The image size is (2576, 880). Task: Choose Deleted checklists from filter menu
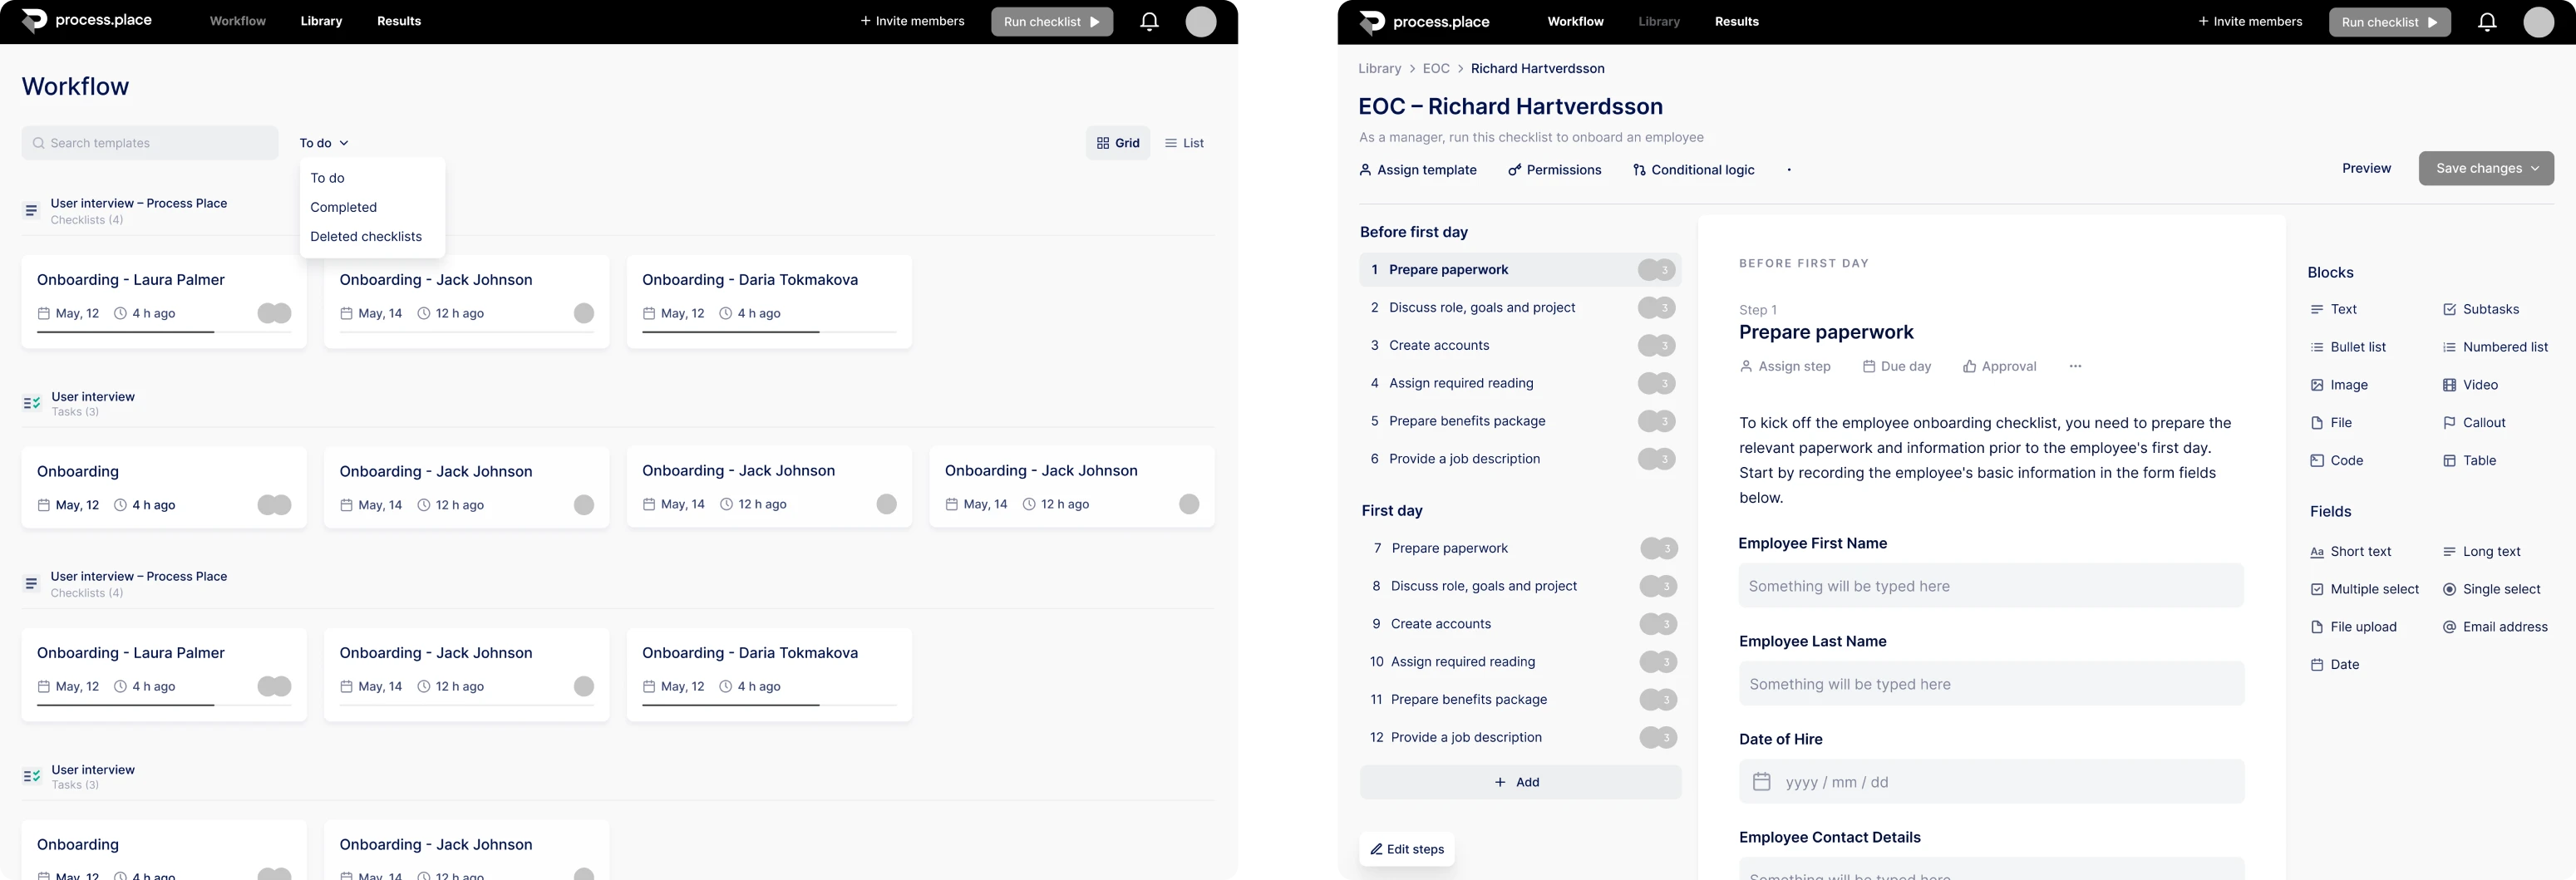[366, 237]
